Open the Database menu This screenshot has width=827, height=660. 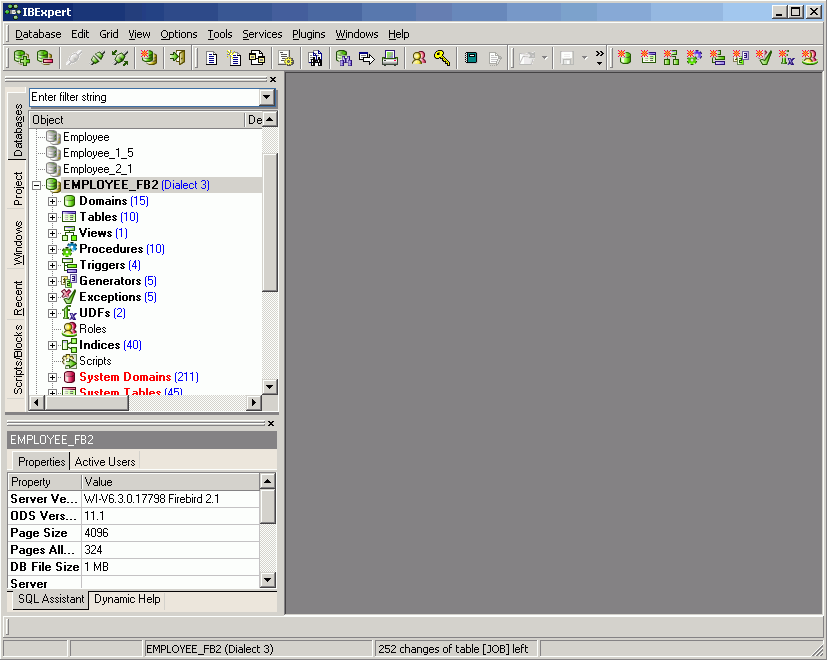(38, 34)
